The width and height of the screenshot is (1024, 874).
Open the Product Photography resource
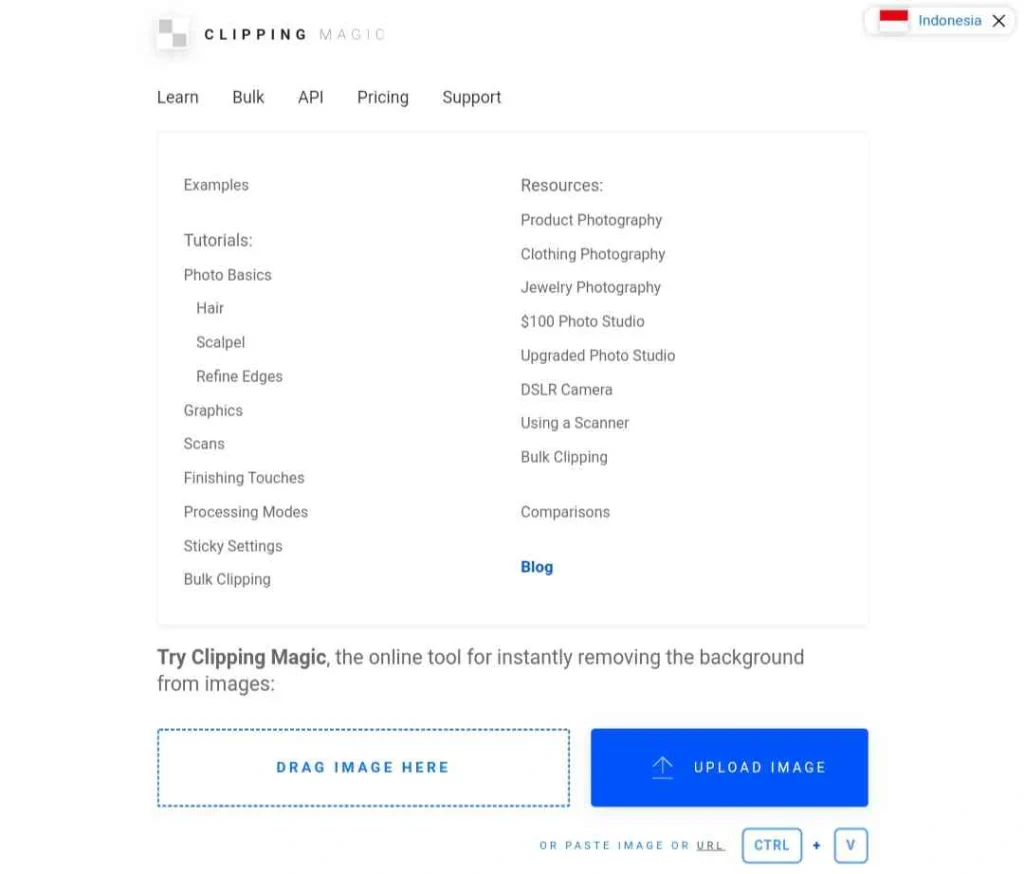[591, 220]
